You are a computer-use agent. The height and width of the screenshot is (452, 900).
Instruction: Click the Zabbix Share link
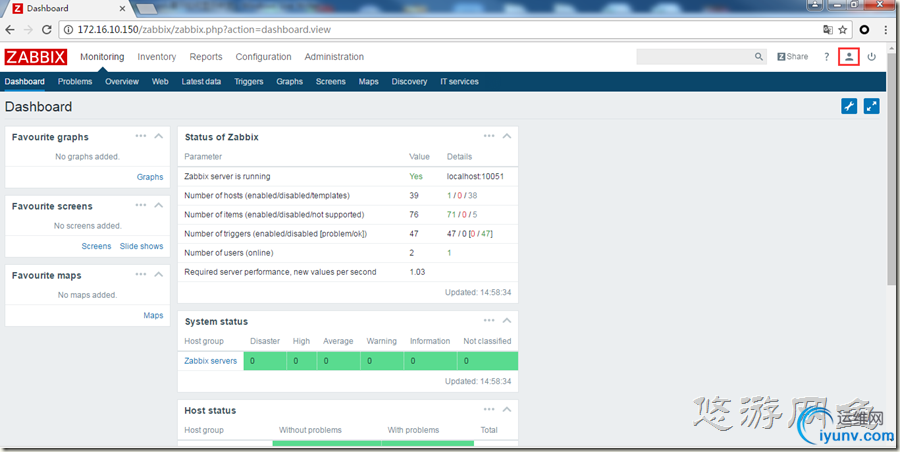point(793,57)
